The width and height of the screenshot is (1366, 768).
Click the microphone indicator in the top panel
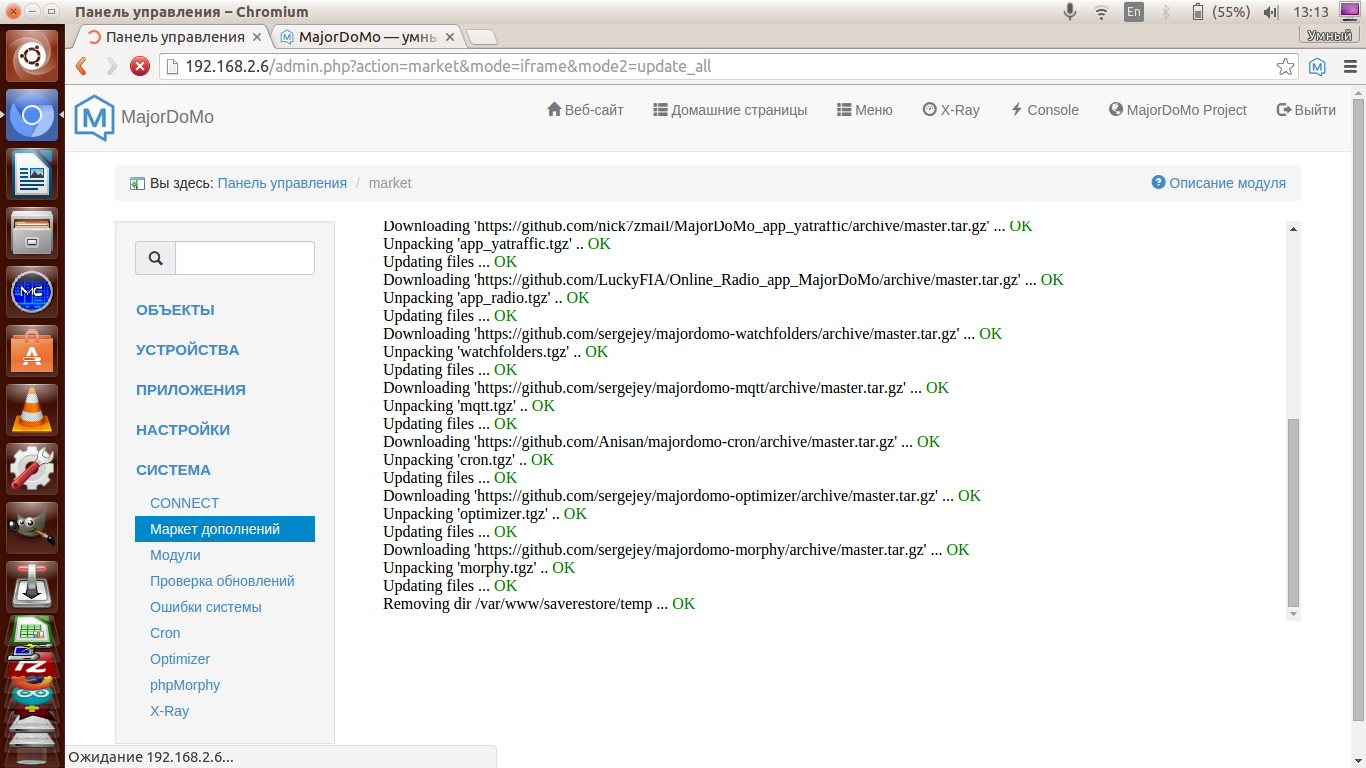tap(1070, 12)
